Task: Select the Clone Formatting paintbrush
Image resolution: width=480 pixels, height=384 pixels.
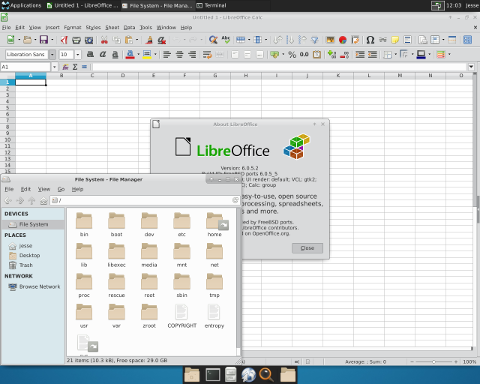Action: pyautogui.click(x=149, y=40)
